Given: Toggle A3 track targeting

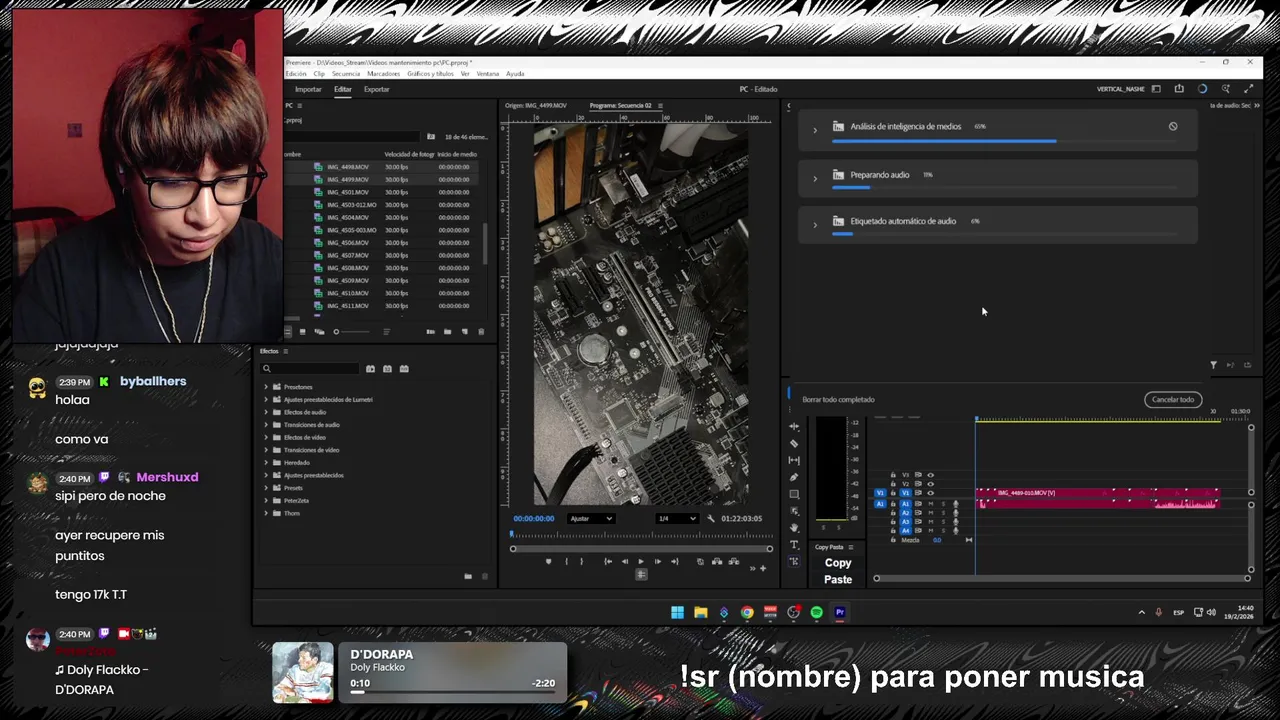Looking at the screenshot, I should [x=905, y=521].
